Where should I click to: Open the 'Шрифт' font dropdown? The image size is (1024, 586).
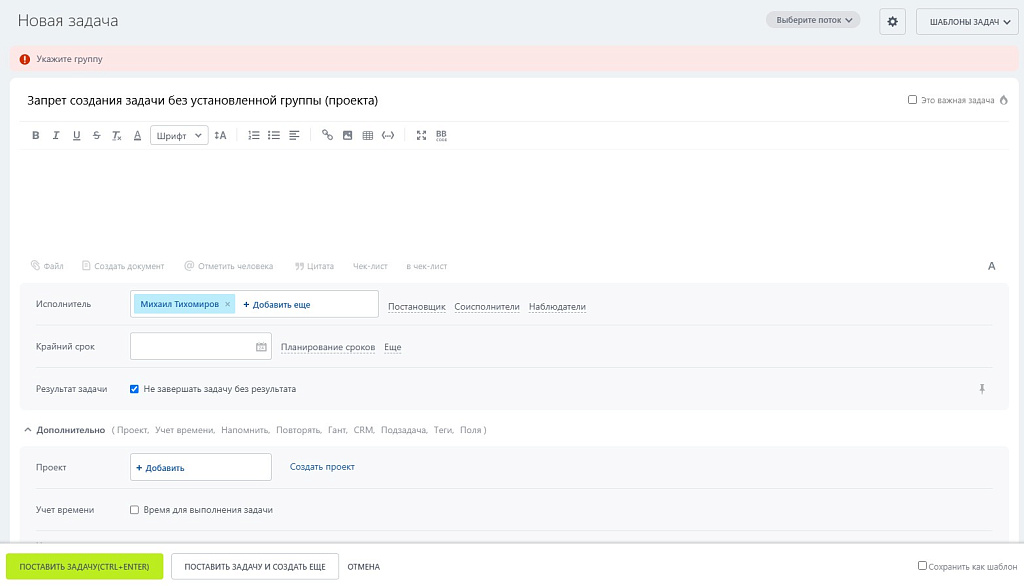point(179,135)
